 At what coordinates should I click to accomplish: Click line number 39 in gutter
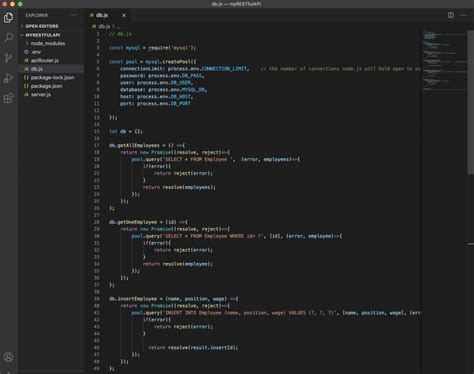[x=97, y=299]
